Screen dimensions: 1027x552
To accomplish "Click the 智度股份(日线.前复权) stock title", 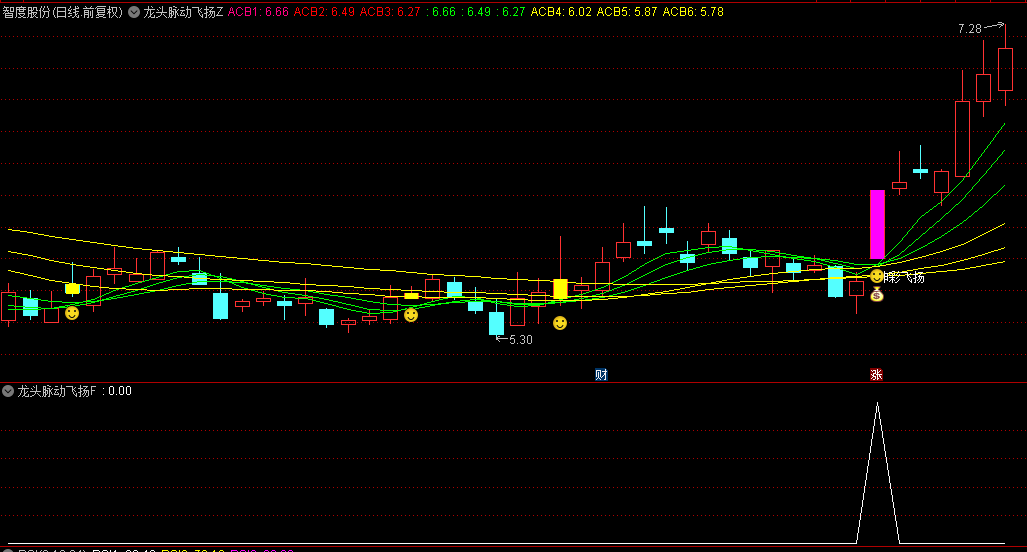I will pyautogui.click(x=63, y=12).
